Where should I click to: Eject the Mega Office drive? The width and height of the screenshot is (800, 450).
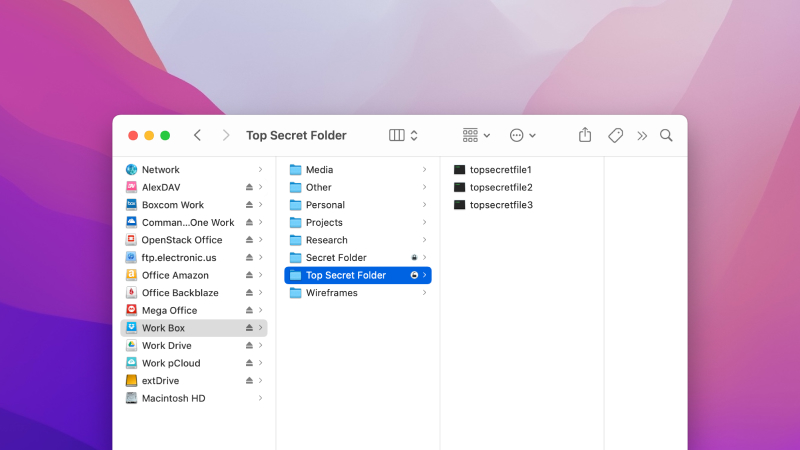tap(249, 310)
